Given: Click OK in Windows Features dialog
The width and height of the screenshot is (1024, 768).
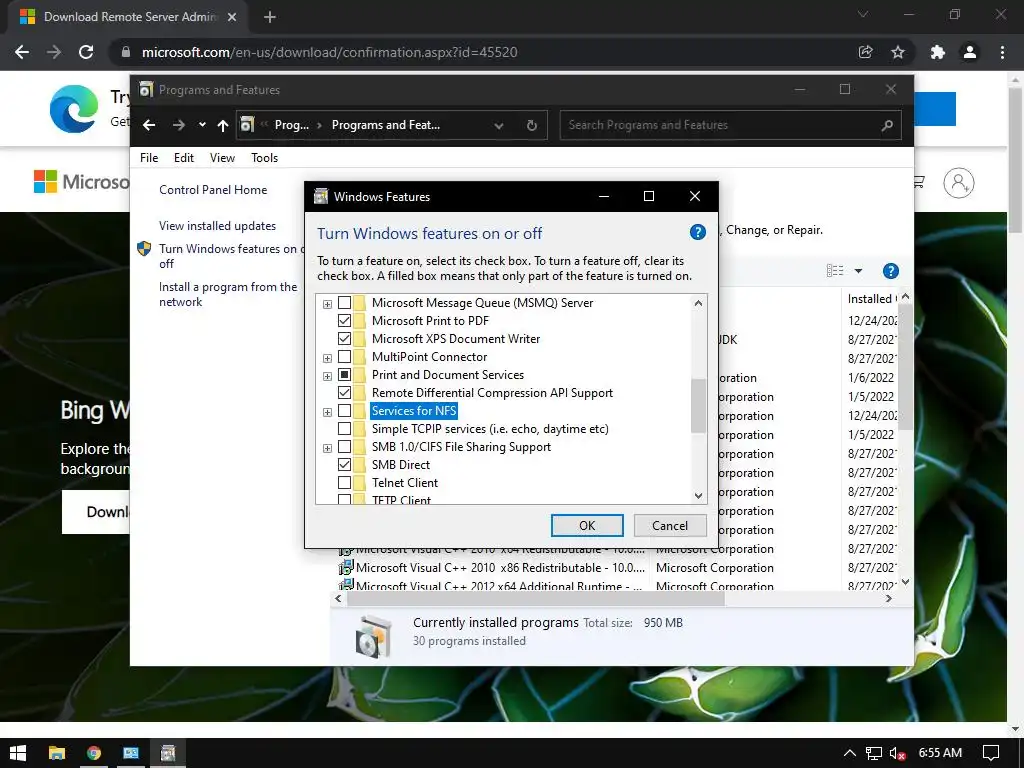Looking at the screenshot, I should [x=587, y=526].
